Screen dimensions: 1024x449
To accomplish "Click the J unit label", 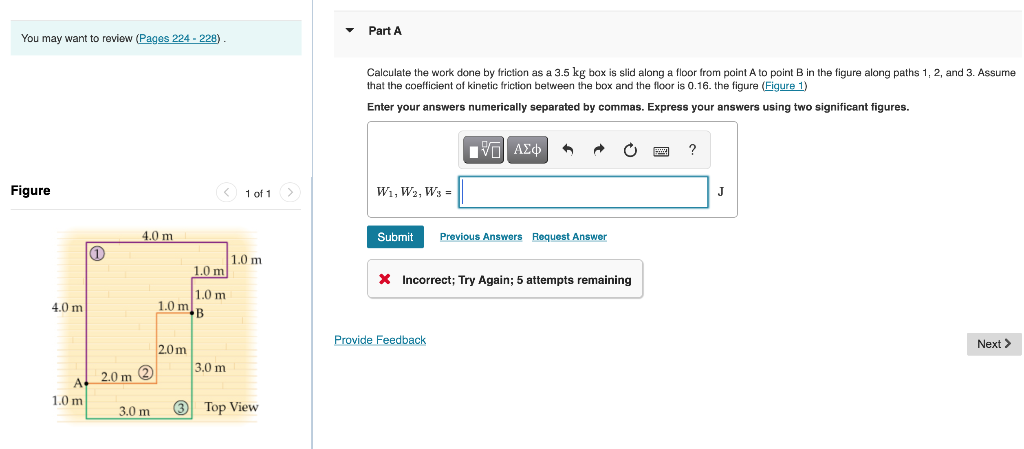I will [x=720, y=192].
